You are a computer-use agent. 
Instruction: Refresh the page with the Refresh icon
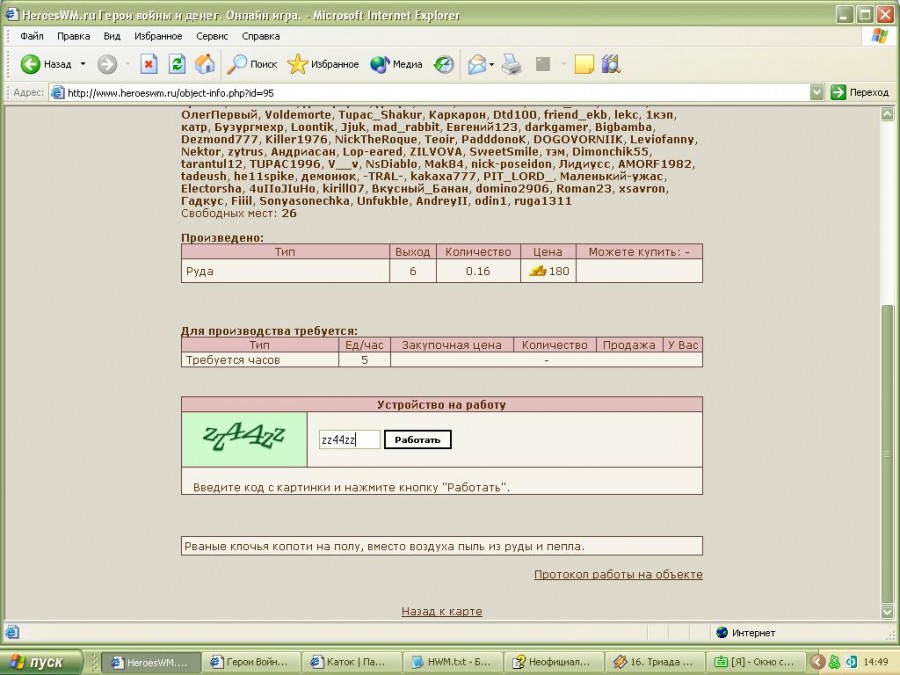[177, 64]
